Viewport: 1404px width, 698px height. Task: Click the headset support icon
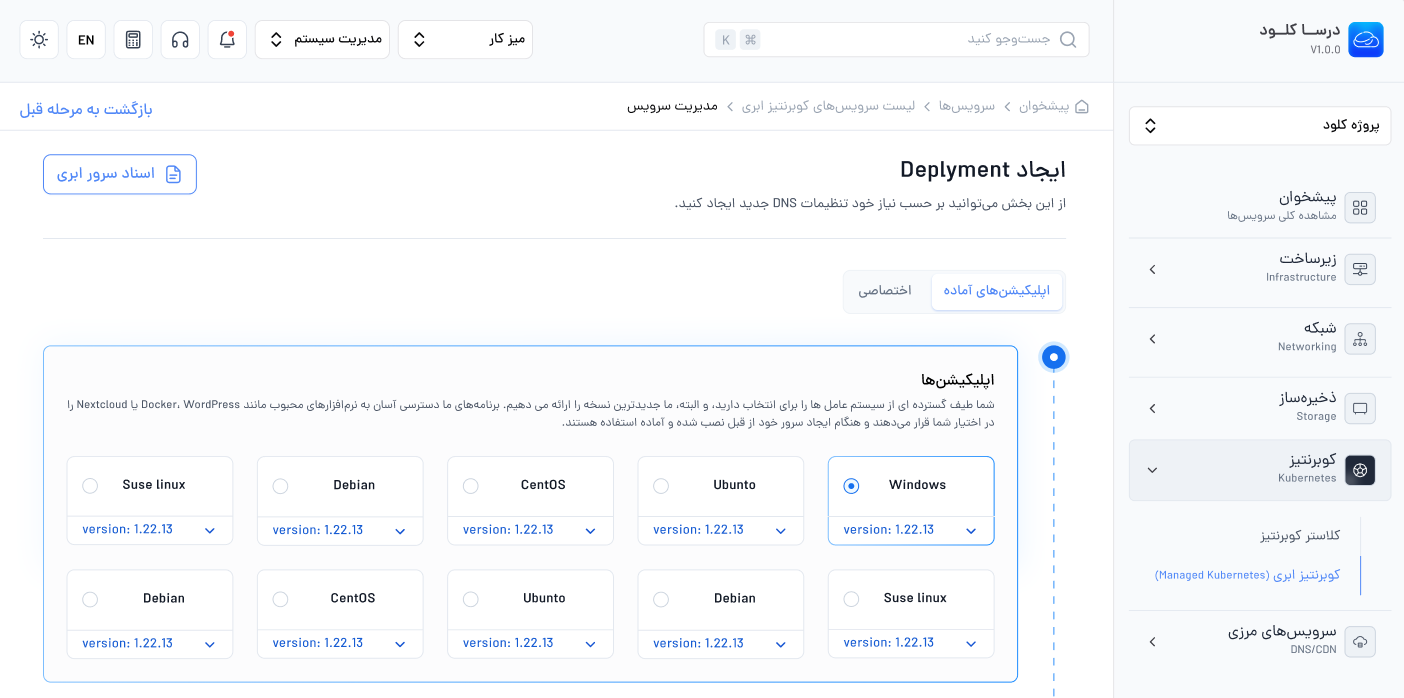click(180, 40)
